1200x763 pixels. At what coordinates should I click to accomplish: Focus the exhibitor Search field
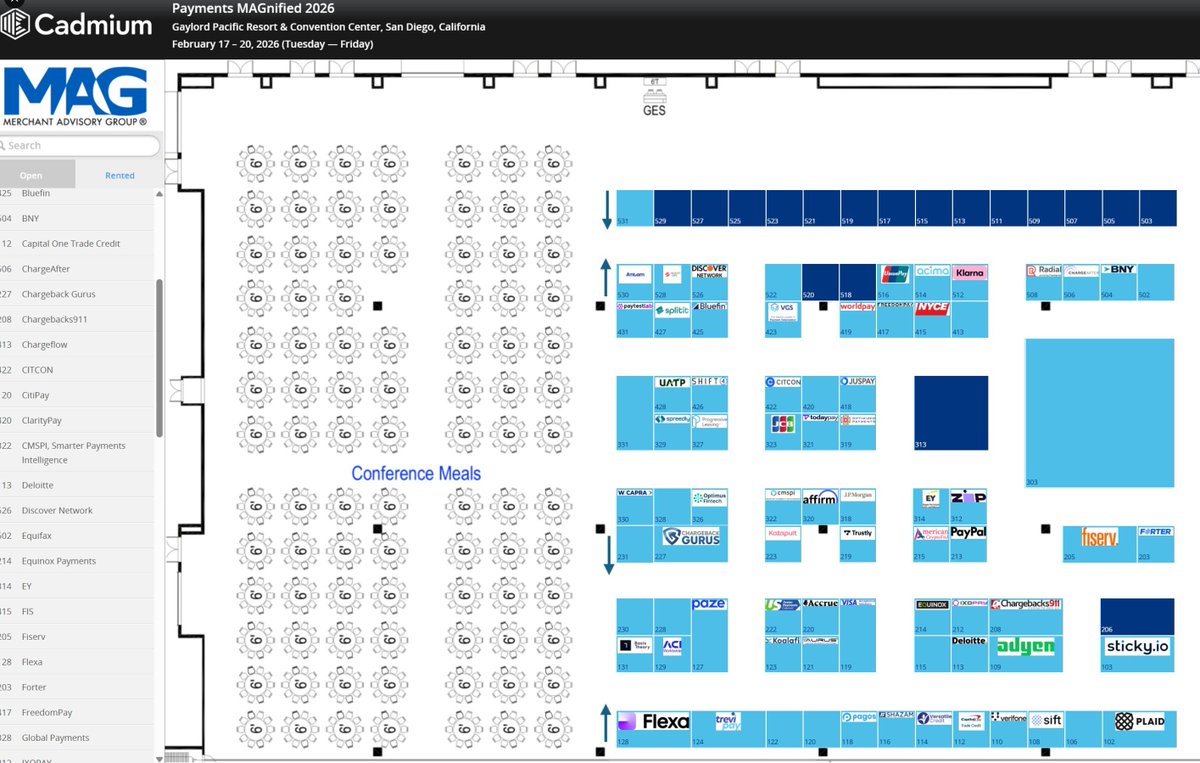pyautogui.click(x=78, y=146)
